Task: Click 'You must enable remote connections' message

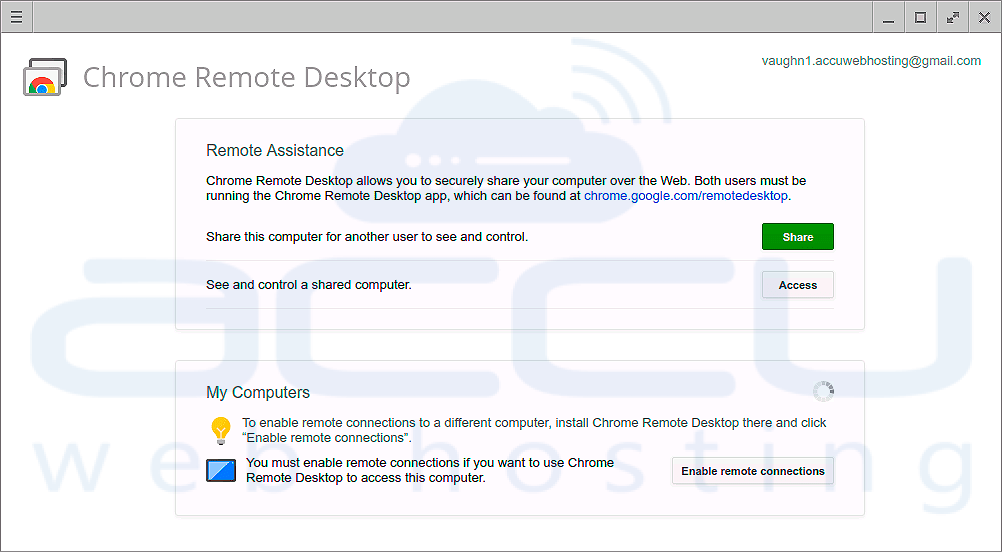Action: [x=430, y=470]
